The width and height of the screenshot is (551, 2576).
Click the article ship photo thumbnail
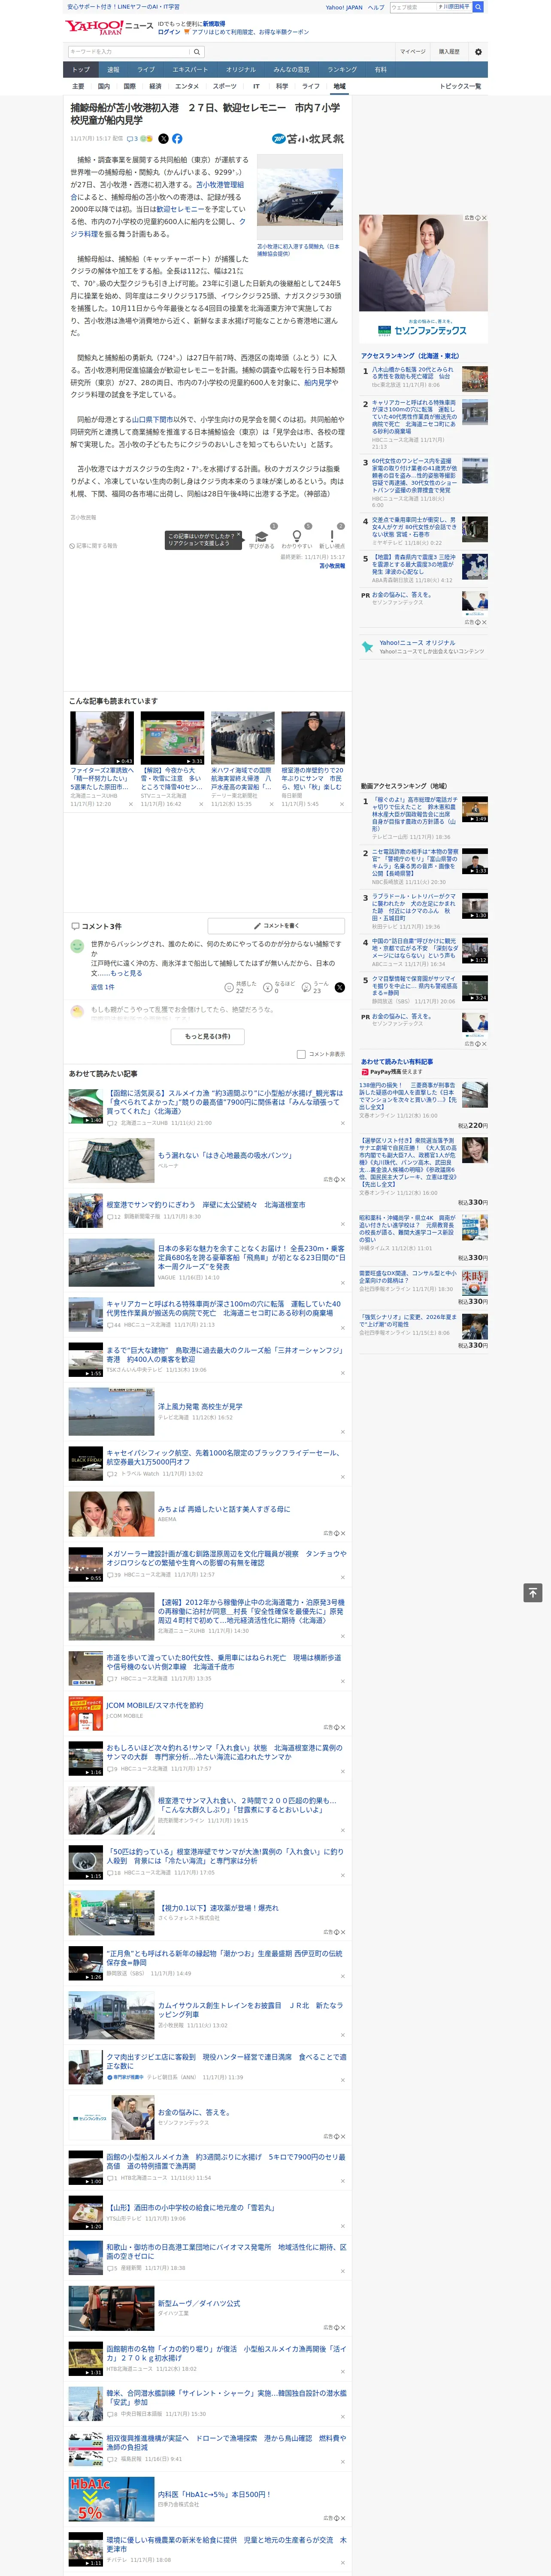[x=300, y=197]
